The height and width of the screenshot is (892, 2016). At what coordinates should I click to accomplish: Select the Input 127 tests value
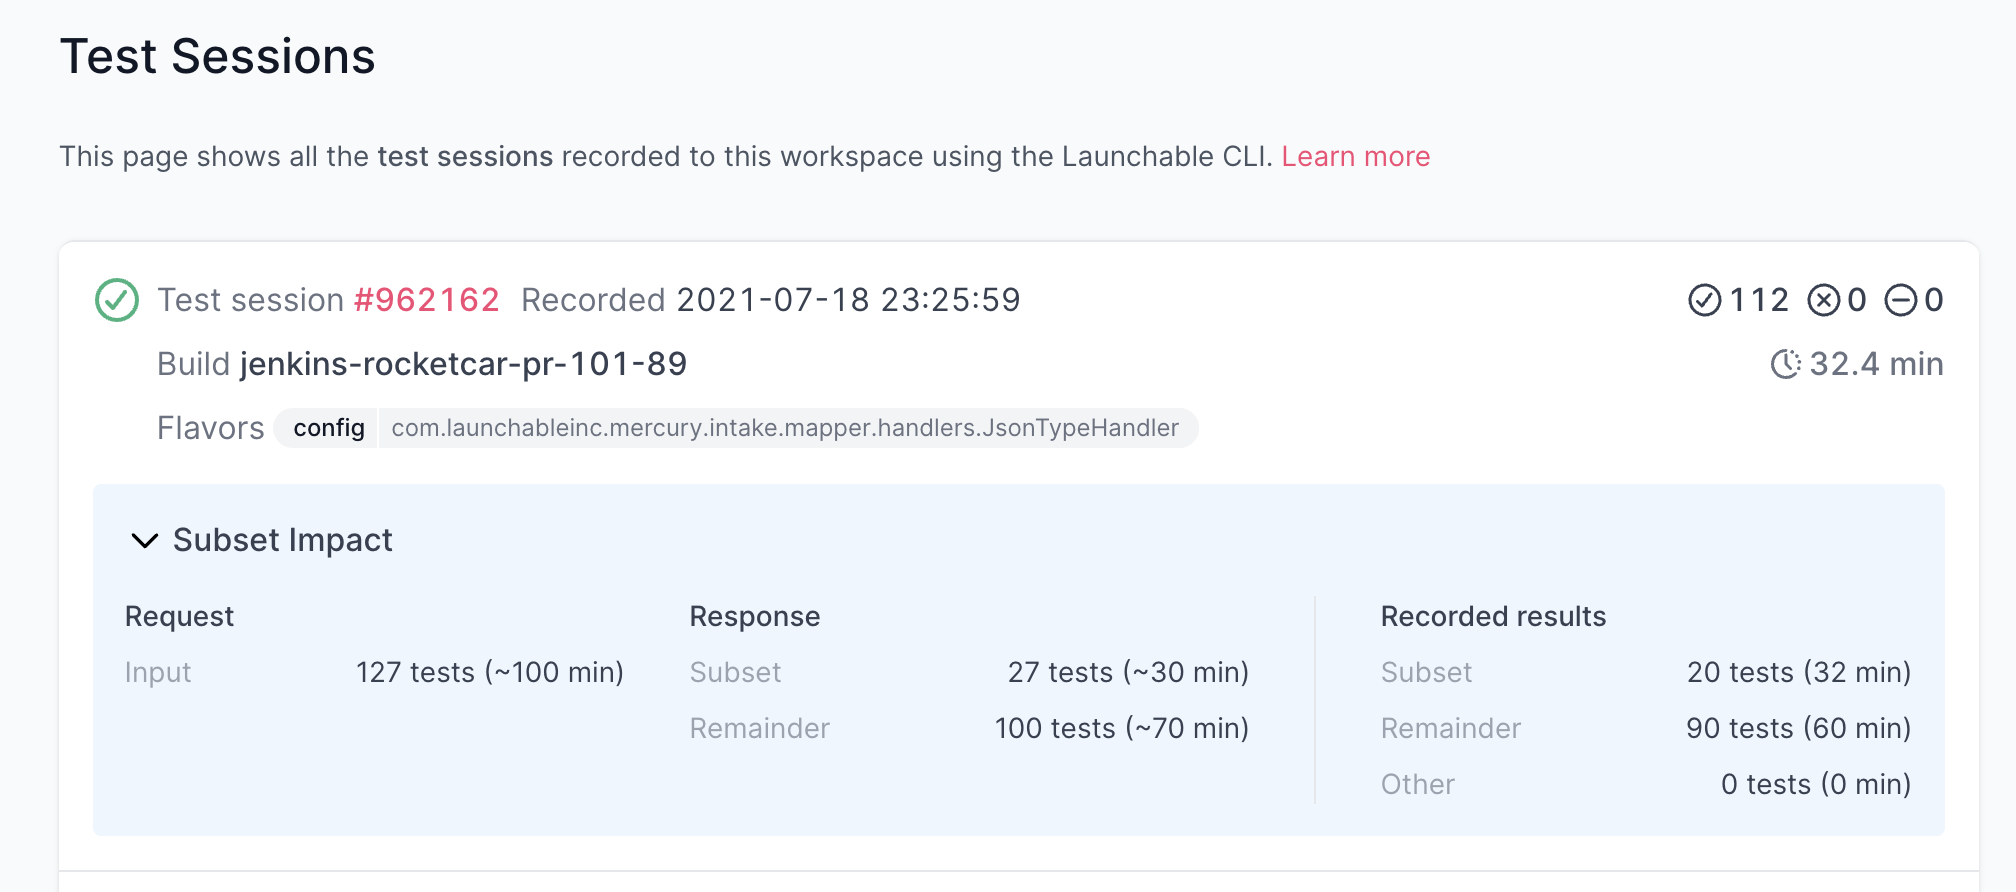(x=490, y=672)
